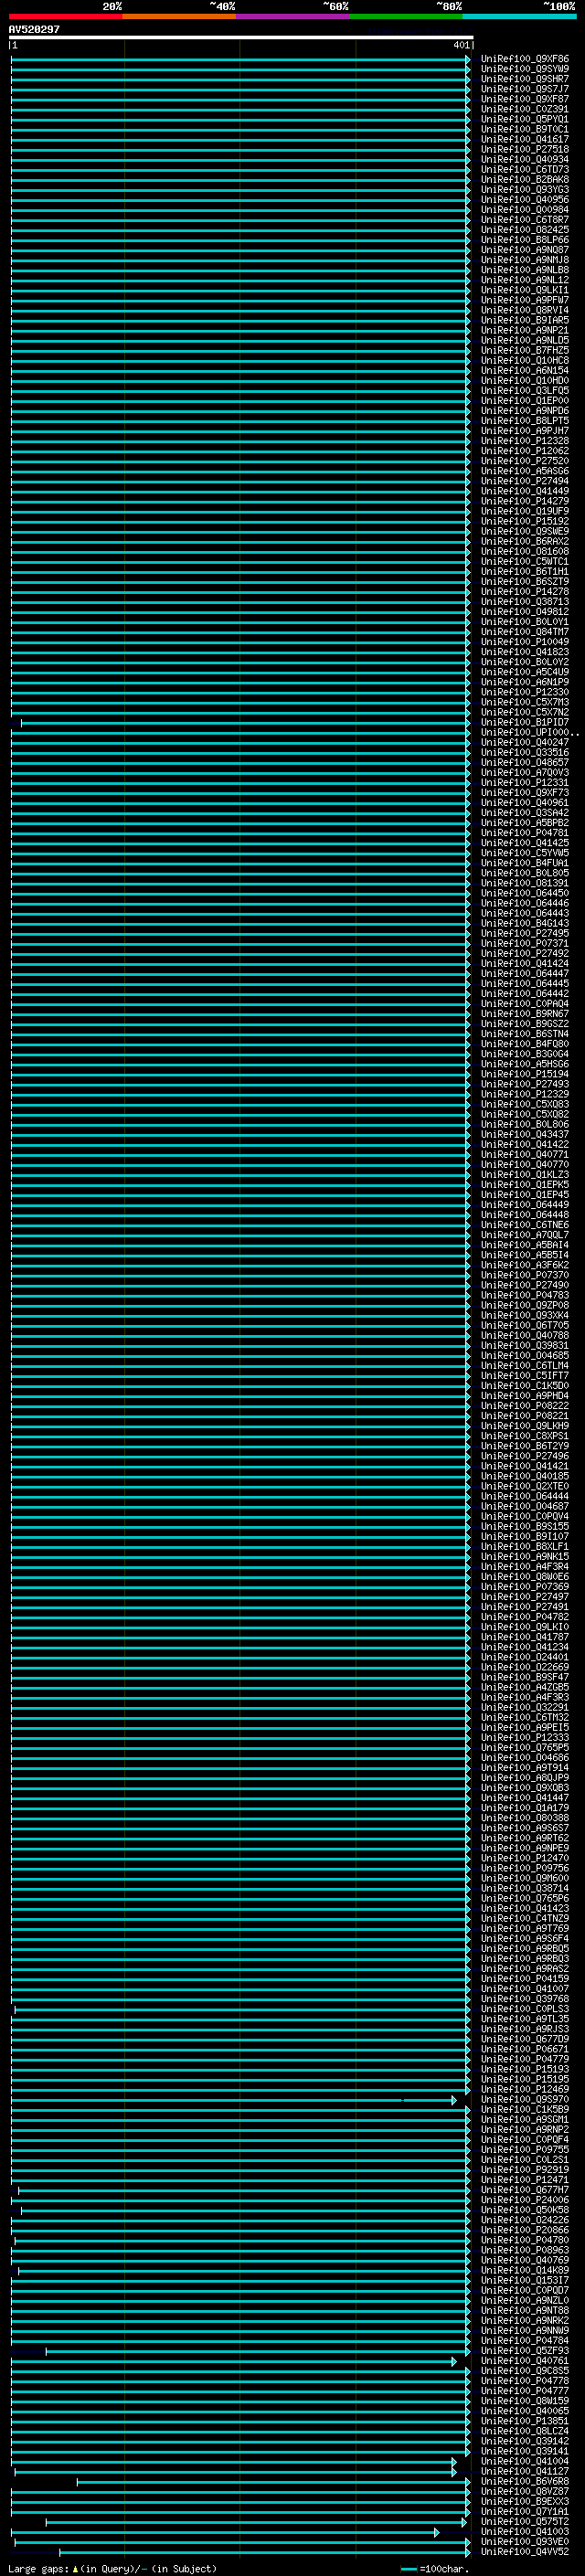This screenshot has height=2576, width=585.
Task: Click the 401 end position label
Action: pyautogui.click(x=461, y=45)
